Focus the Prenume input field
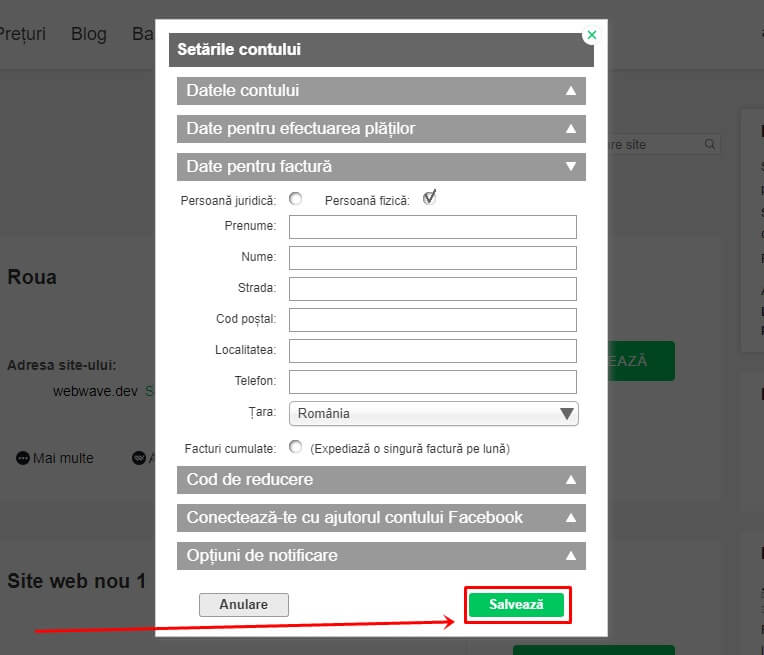The image size is (764, 655). [433, 227]
